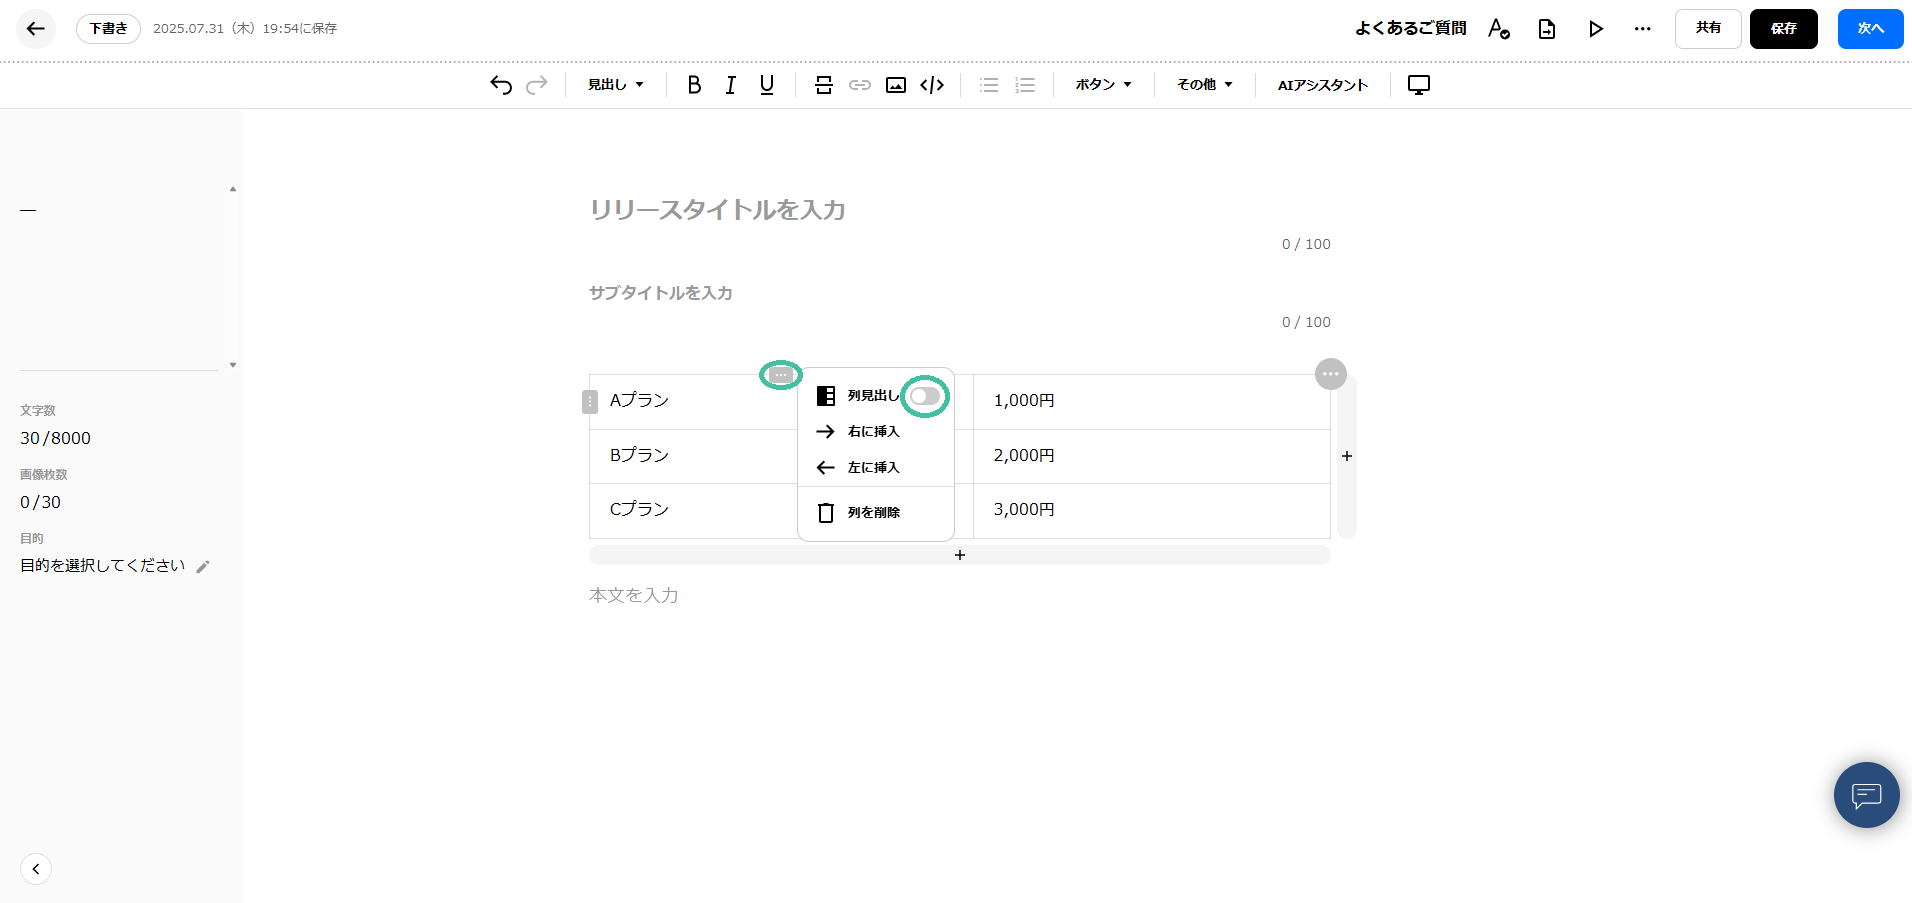
Task: Choose 右に挿入 in the context menu
Action: click(873, 431)
